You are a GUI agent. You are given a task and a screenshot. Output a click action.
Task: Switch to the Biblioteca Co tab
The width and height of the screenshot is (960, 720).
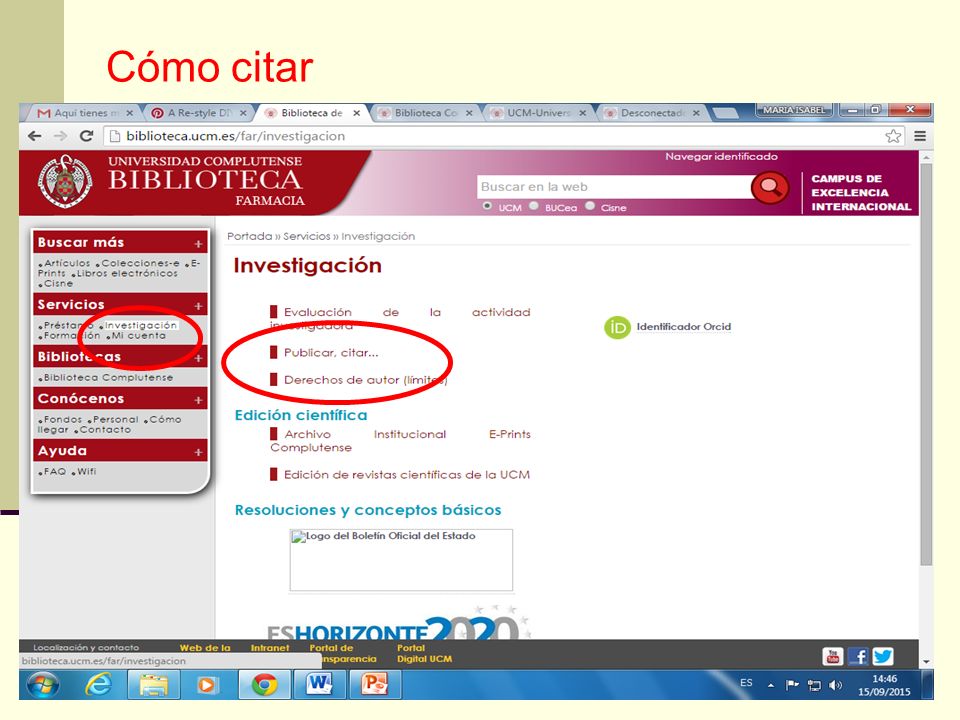tap(426, 113)
